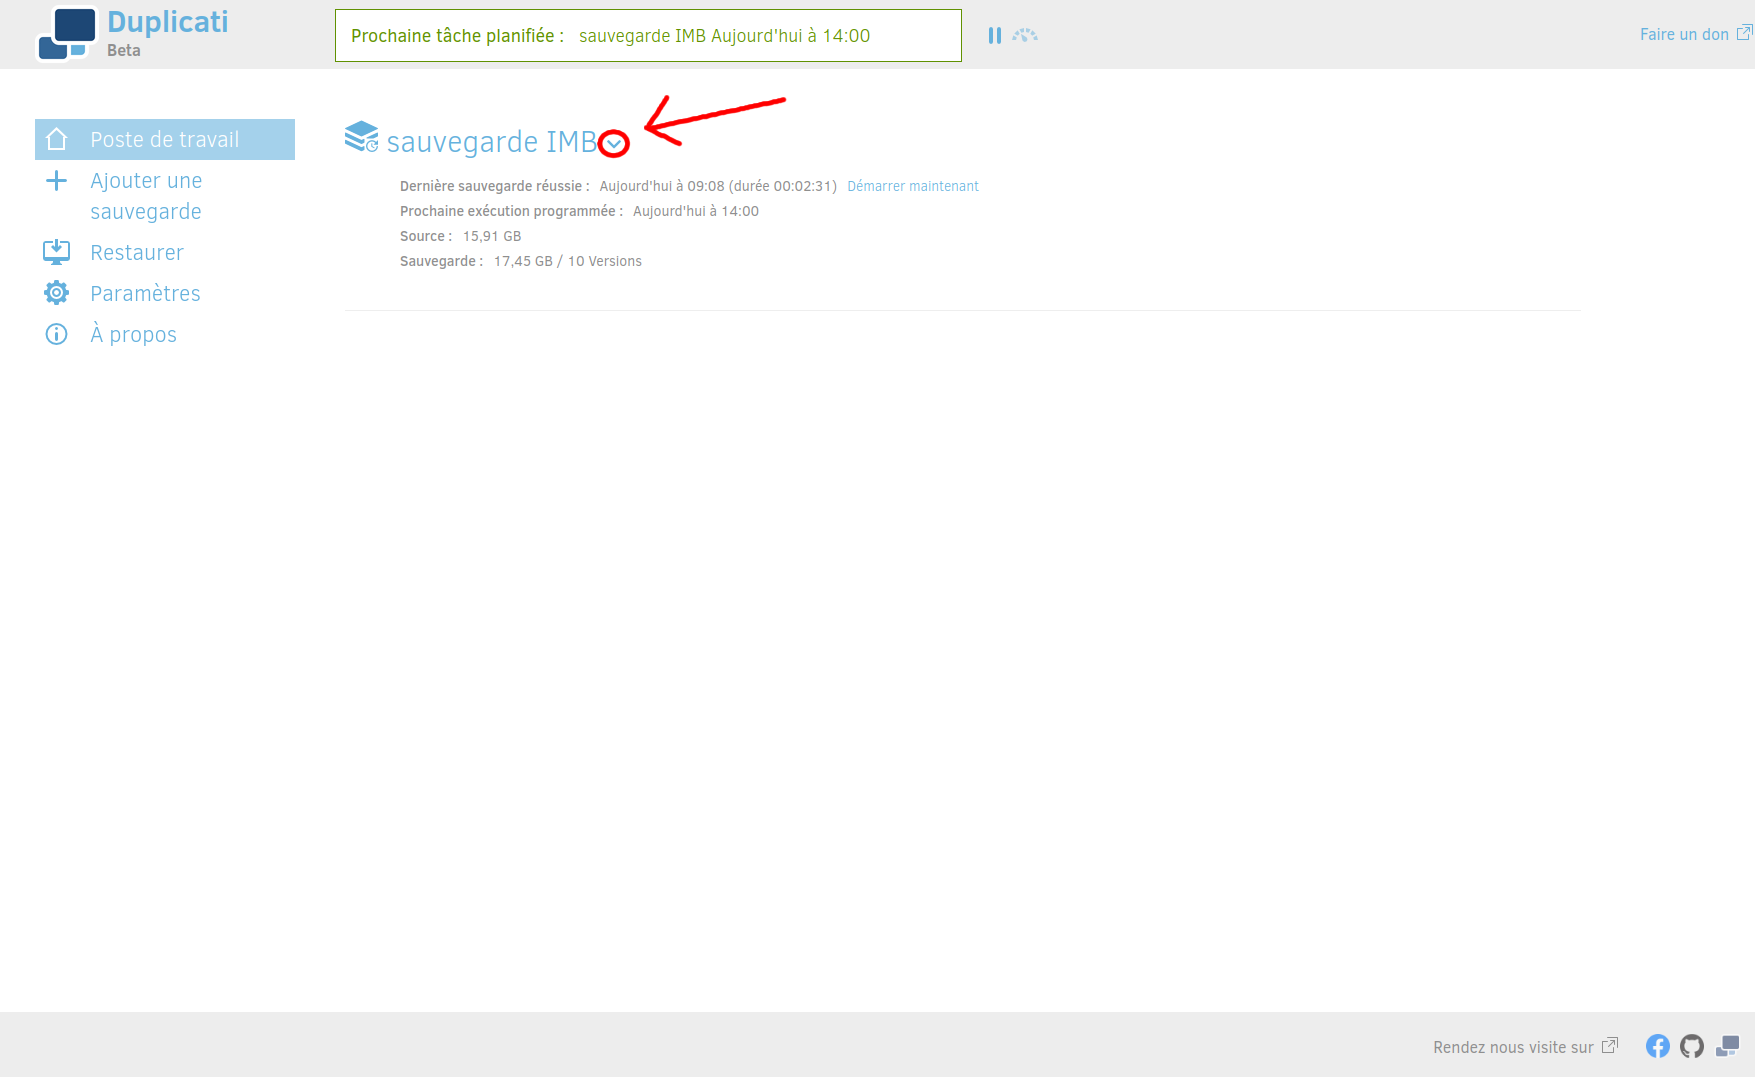The image size is (1755, 1077).
Task: Open Poste de travail menu item
Action: click(165, 139)
